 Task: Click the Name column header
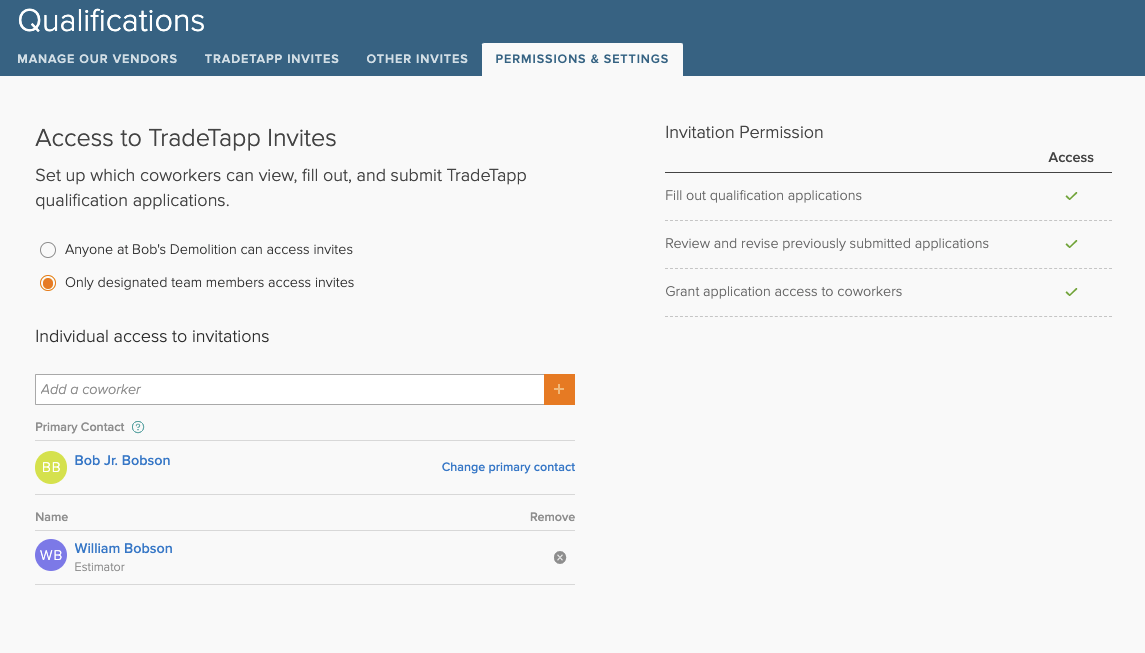click(x=52, y=517)
